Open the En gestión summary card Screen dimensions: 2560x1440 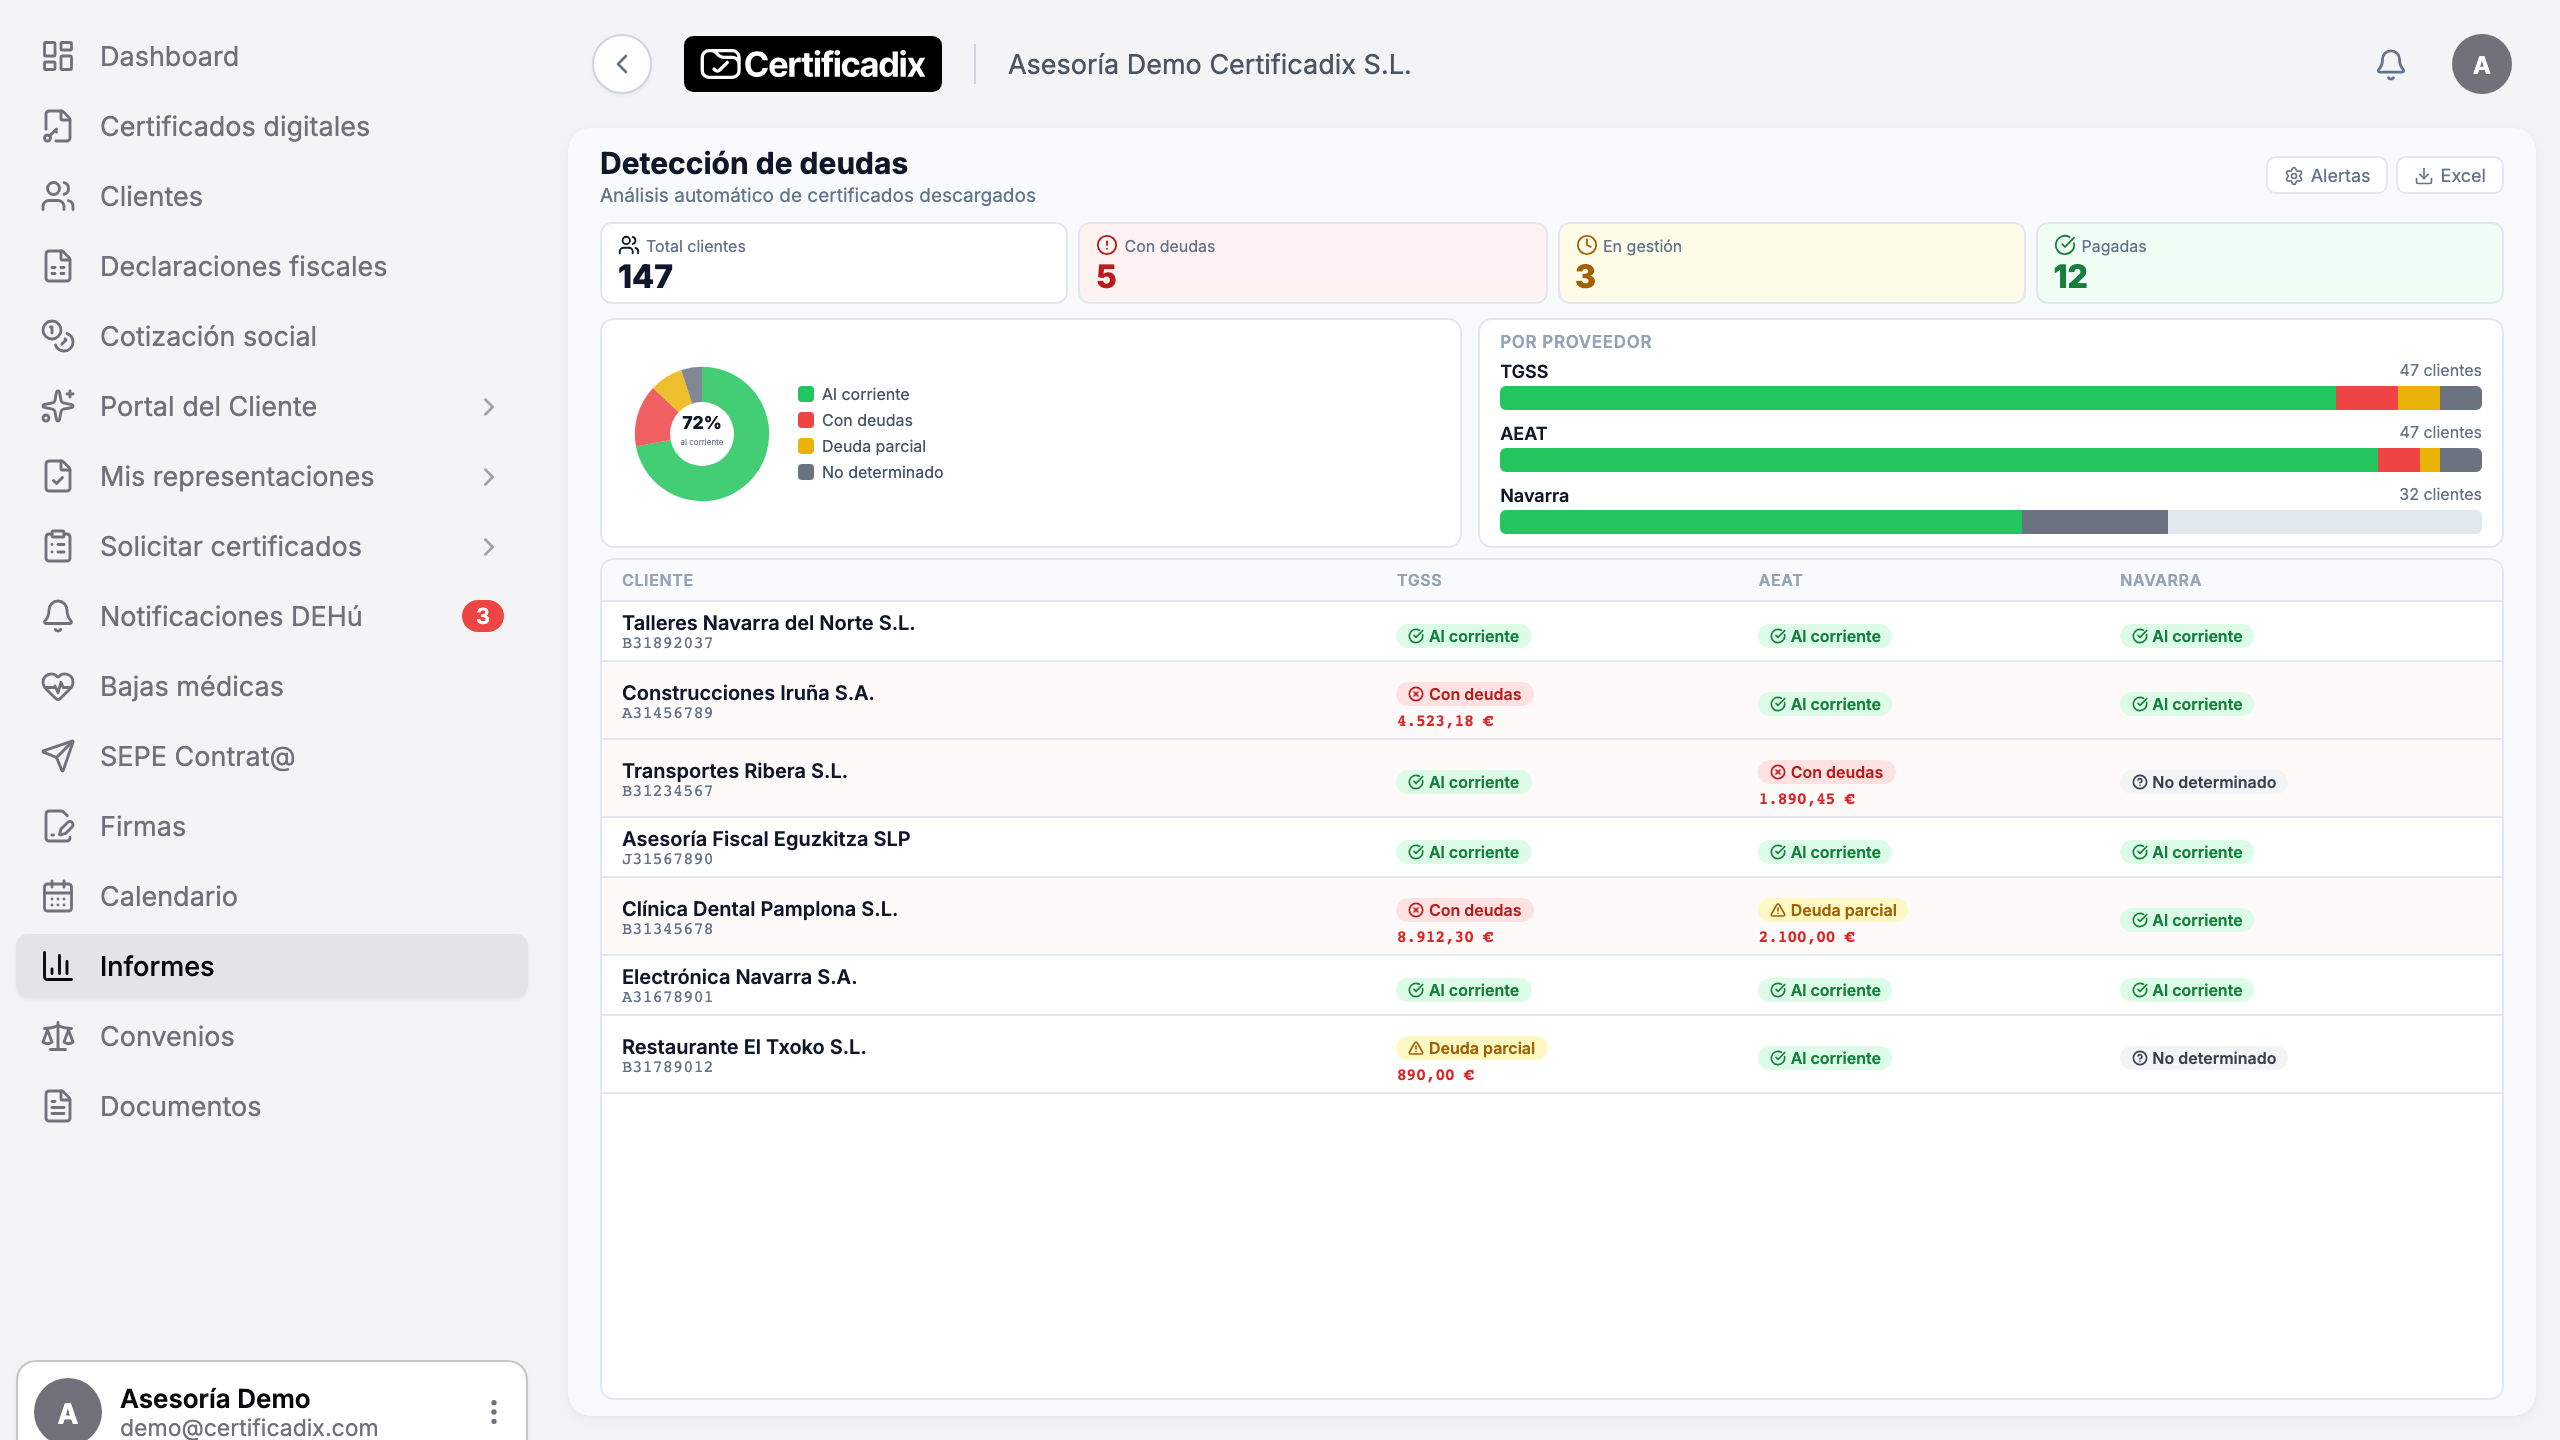[1791, 262]
